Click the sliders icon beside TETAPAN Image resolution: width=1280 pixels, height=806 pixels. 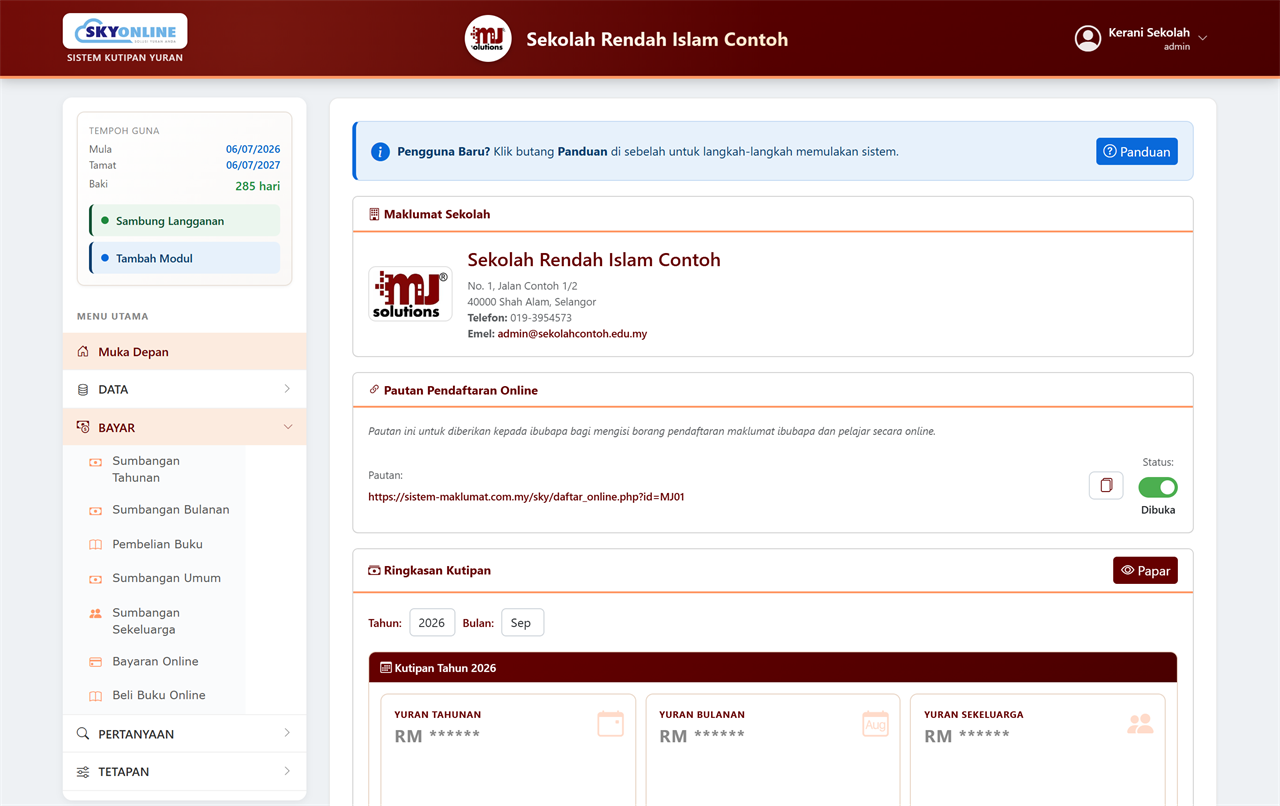[83, 772]
